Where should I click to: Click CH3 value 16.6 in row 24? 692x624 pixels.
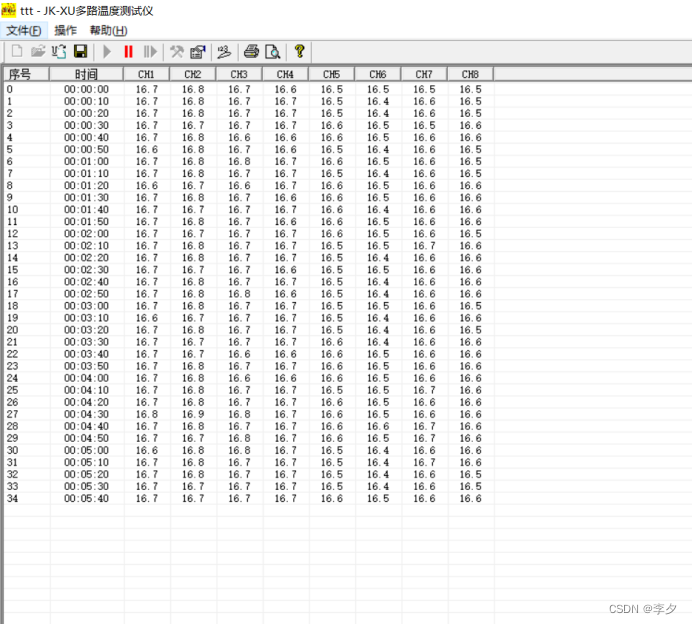point(239,378)
